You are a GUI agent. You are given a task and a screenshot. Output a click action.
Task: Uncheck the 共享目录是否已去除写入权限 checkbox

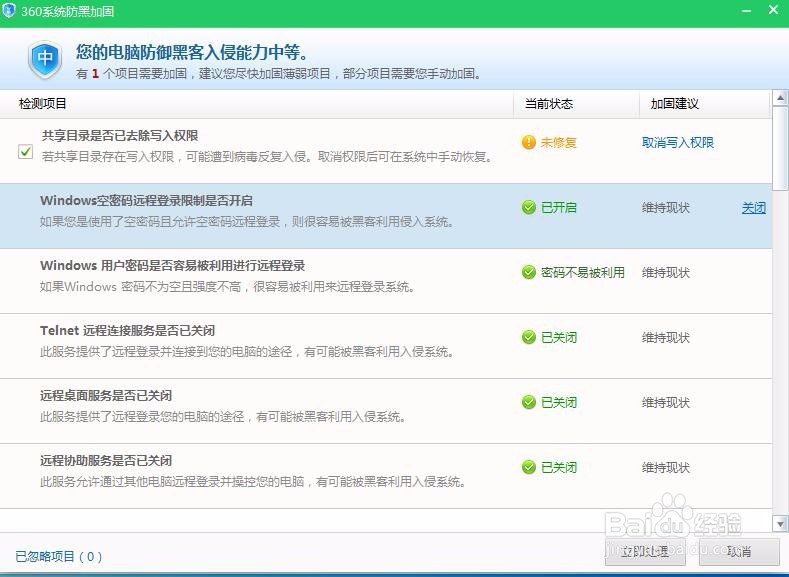pos(26,151)
